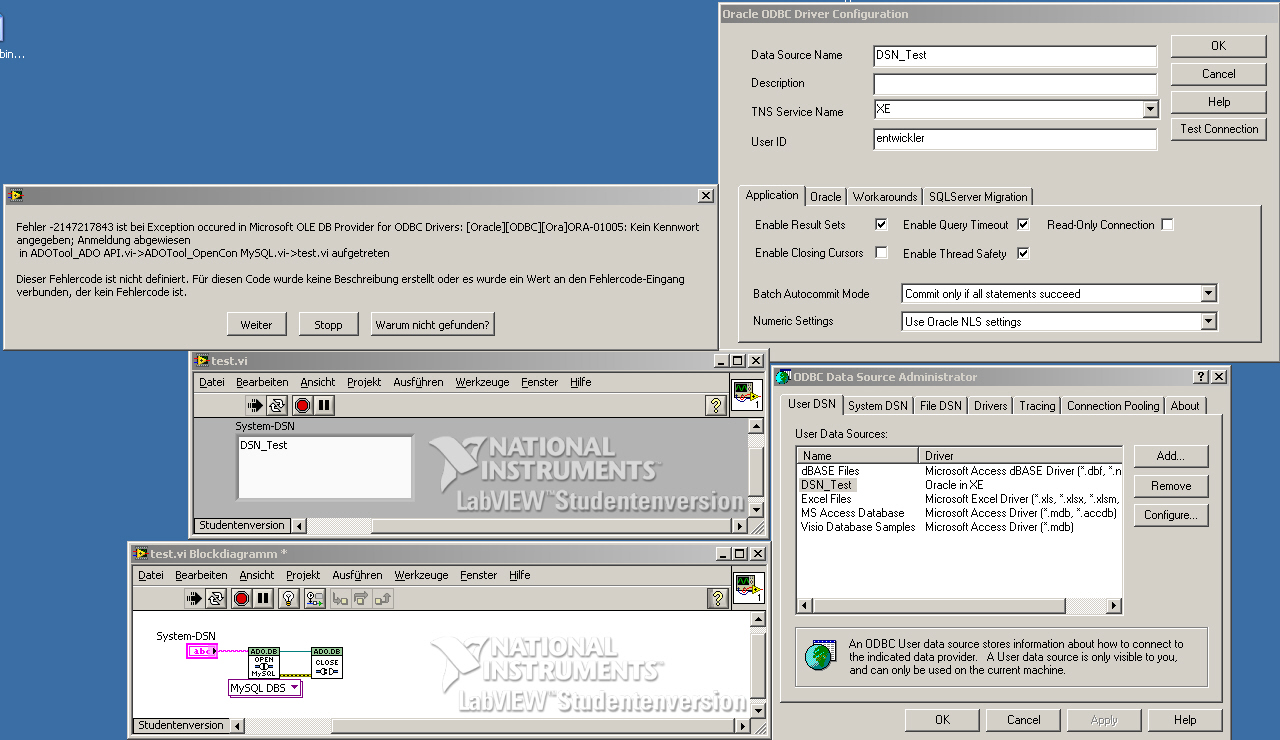Enable Closing Cursors checkbox
The image size is (1280, 740).
(x=881, y=253)
